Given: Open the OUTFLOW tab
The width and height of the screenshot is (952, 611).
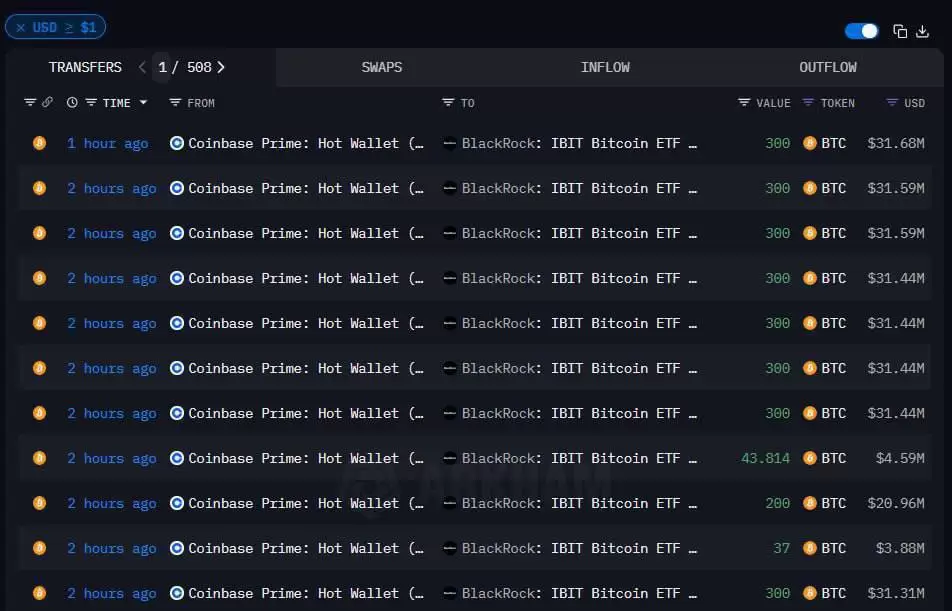Looking at the screenshot, I should (x=828, y=67).
